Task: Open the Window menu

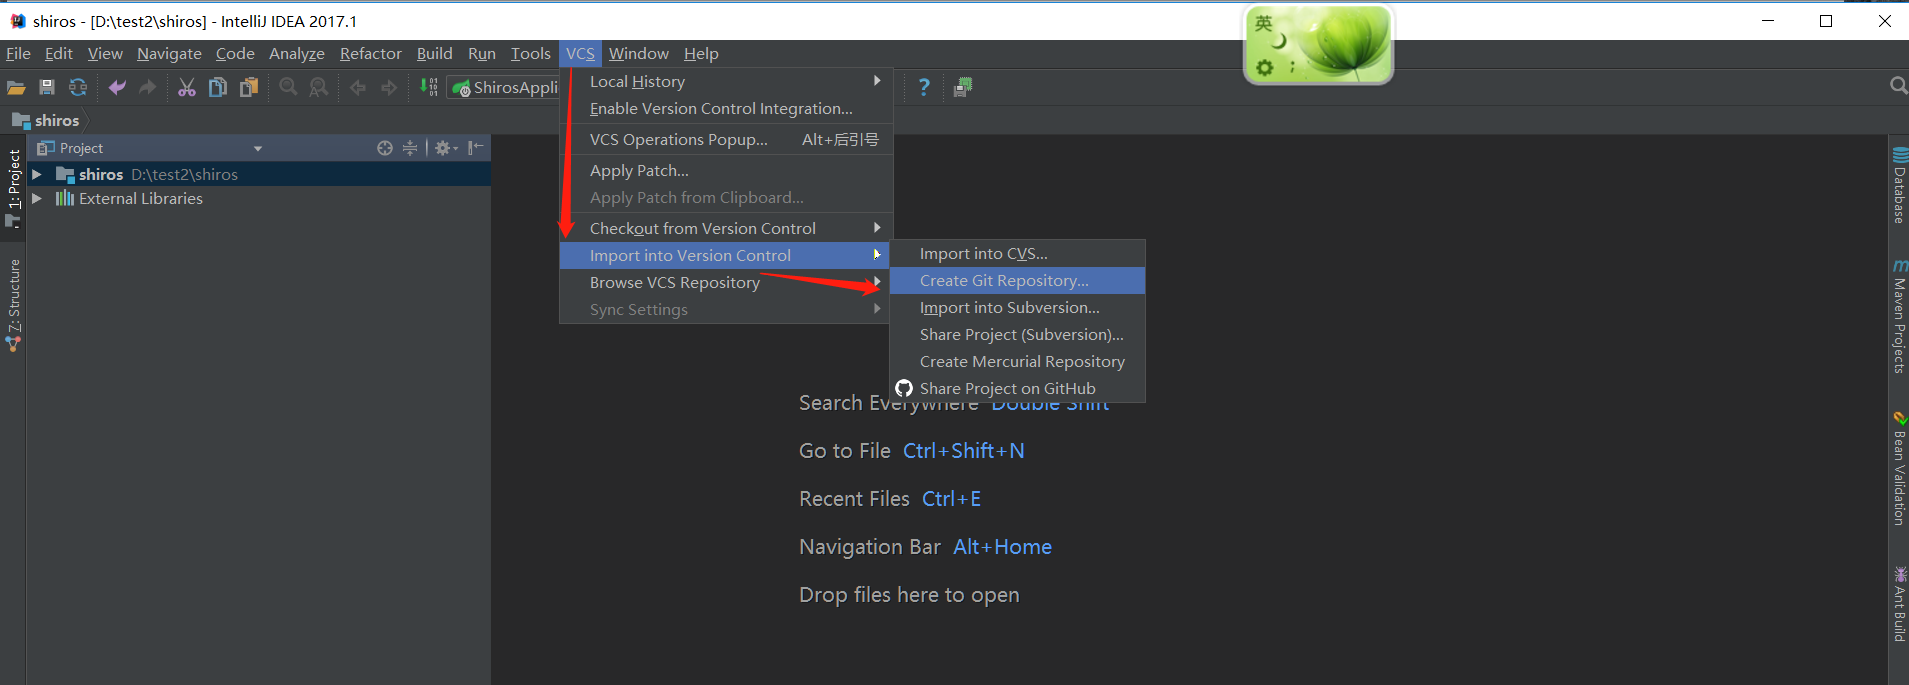Action: [639, 54]
